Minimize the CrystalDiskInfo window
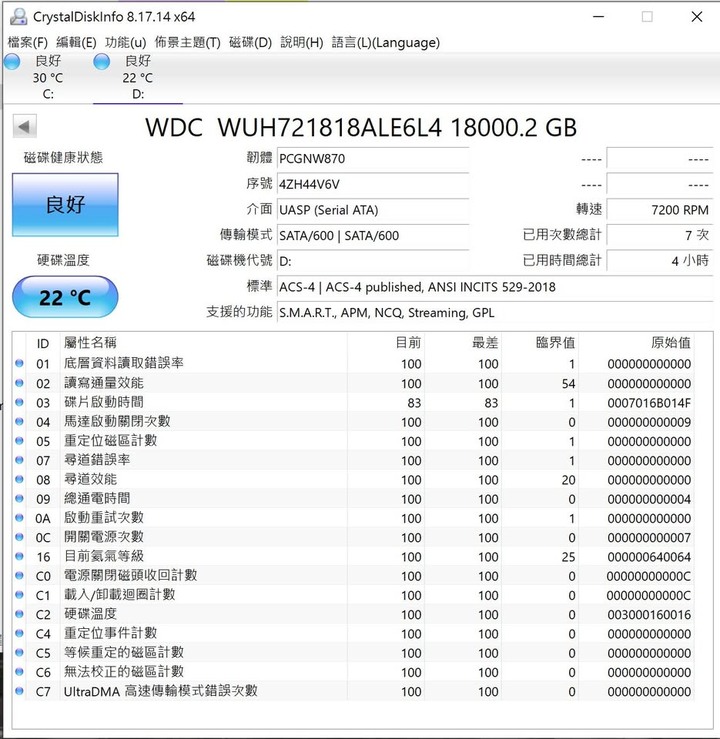Screen dimensions: 720x739 598,17
